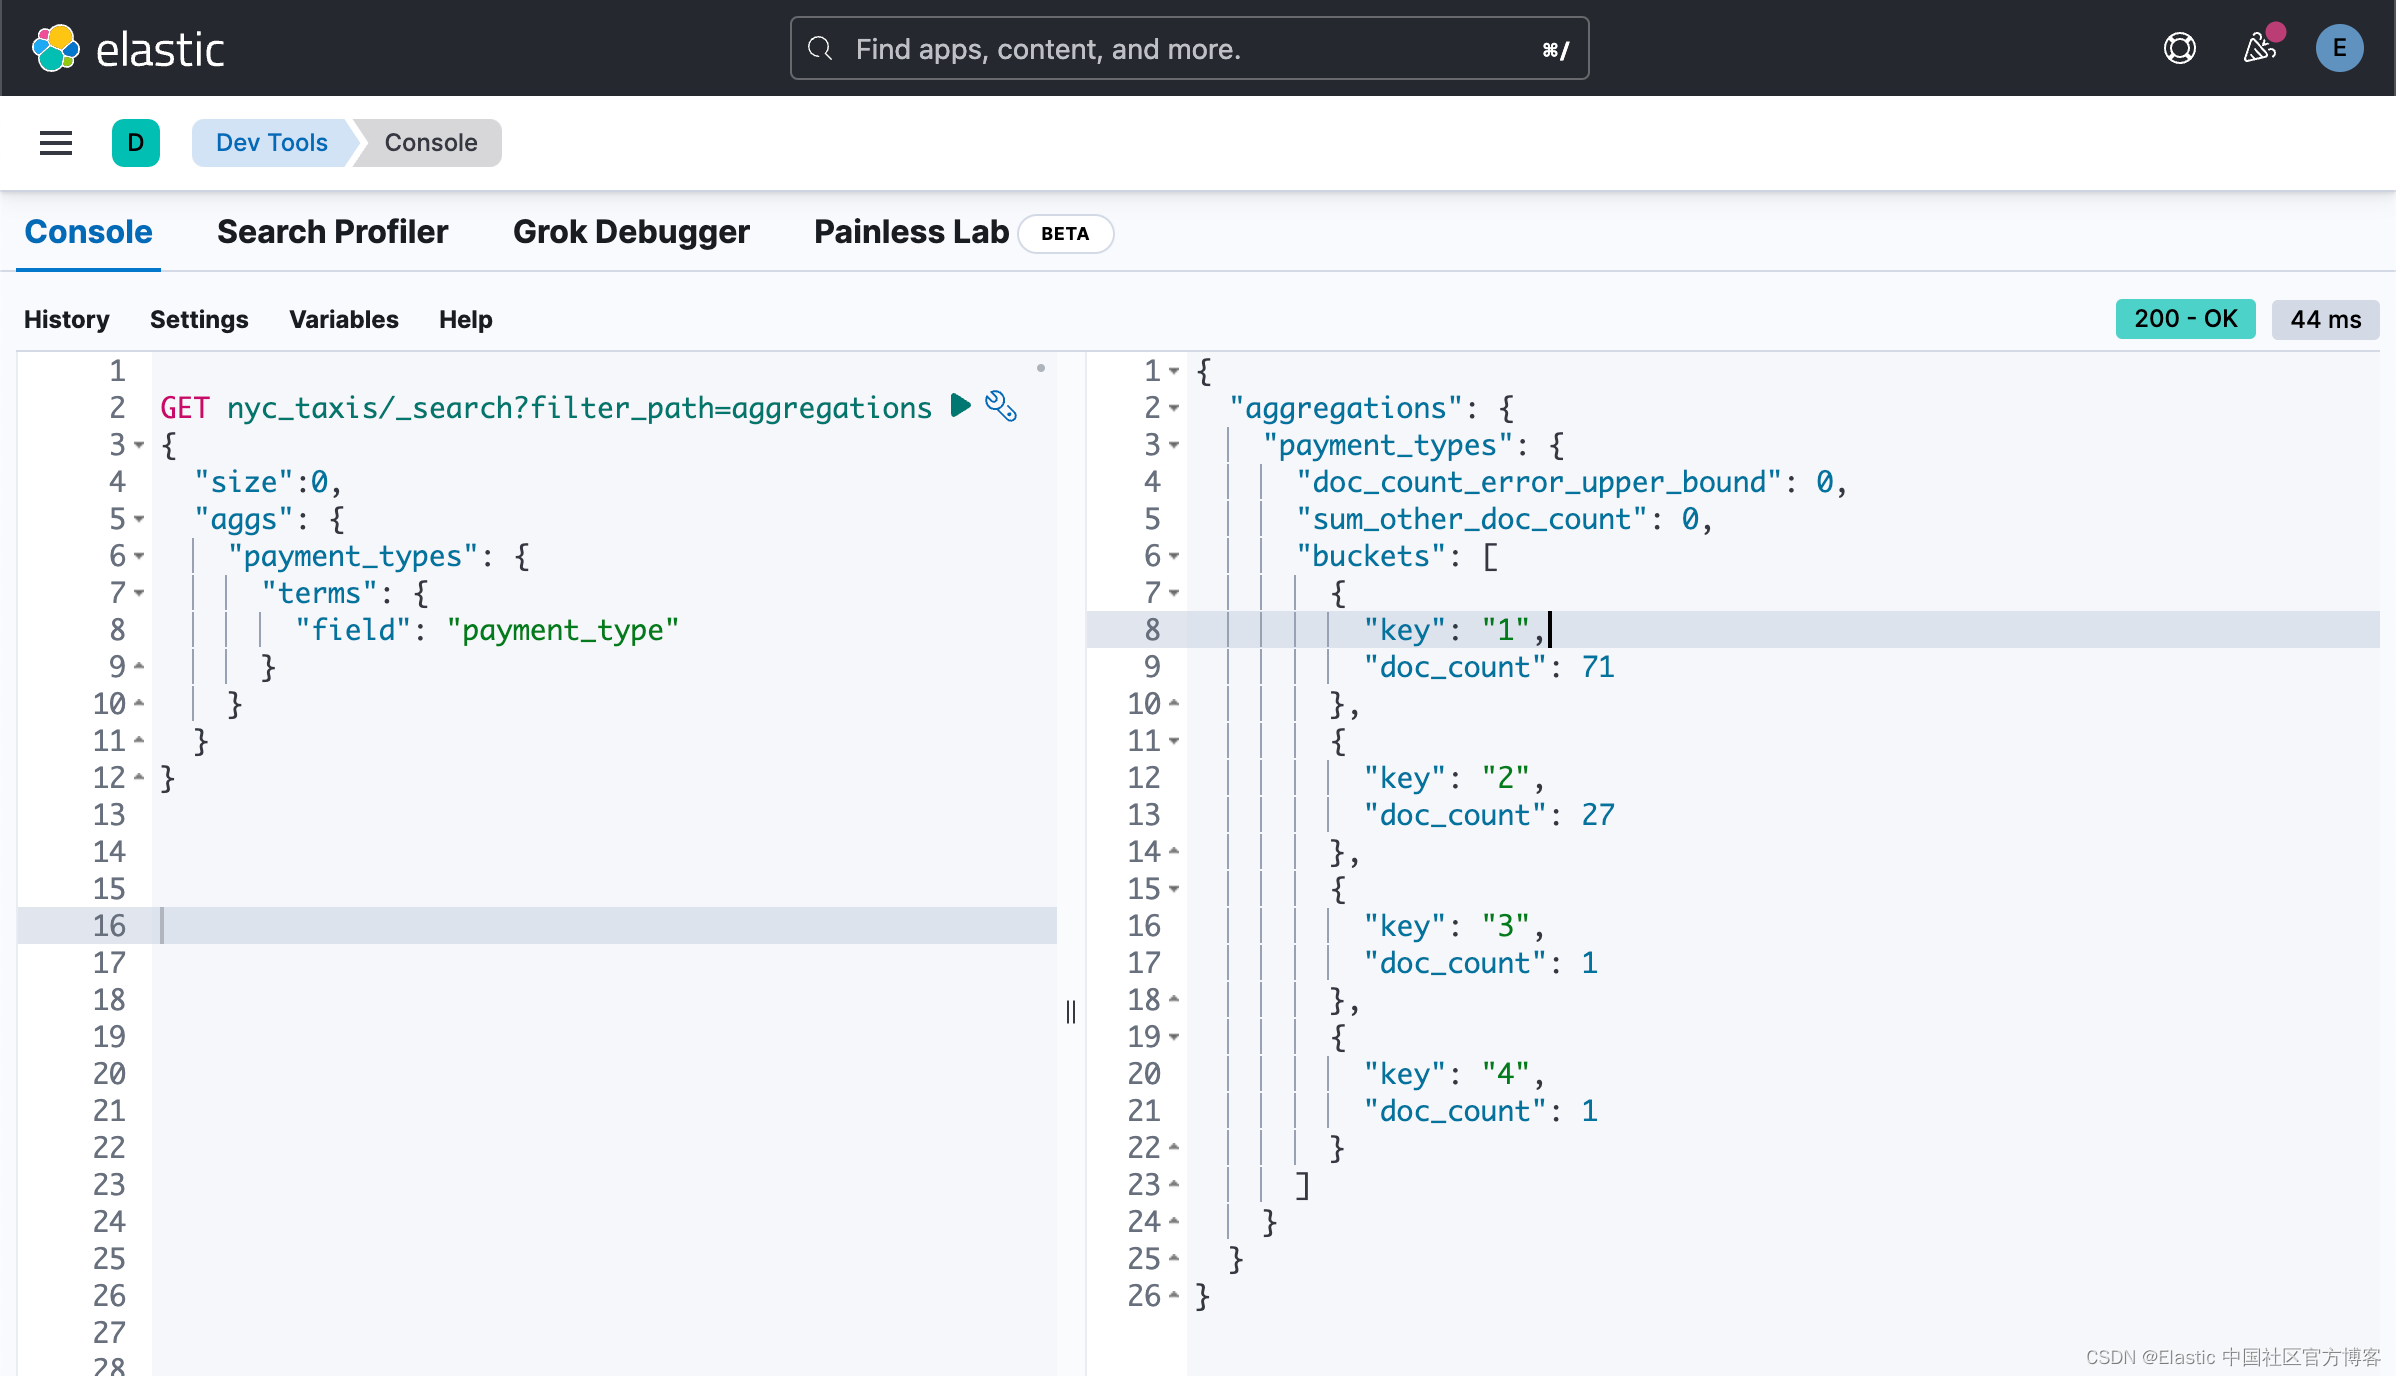Open the notifications bell icon
The height and width of the screenshot is (1376, 2396).
tap(2259, 48)
